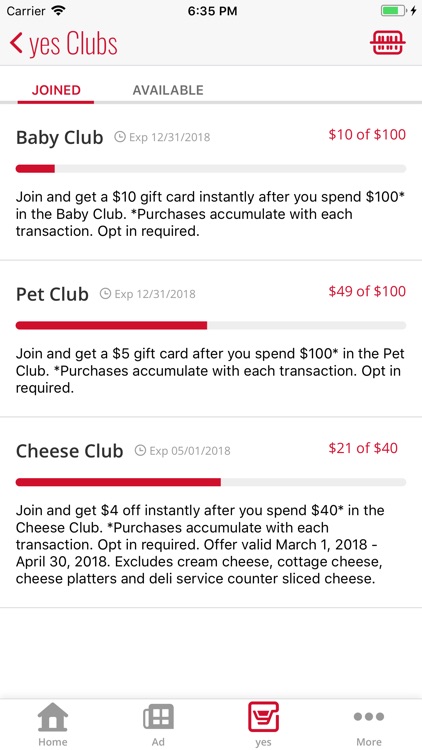Tap the $21 of $40 amount
The height and width of the screenshot is (750, 422).
363,448
